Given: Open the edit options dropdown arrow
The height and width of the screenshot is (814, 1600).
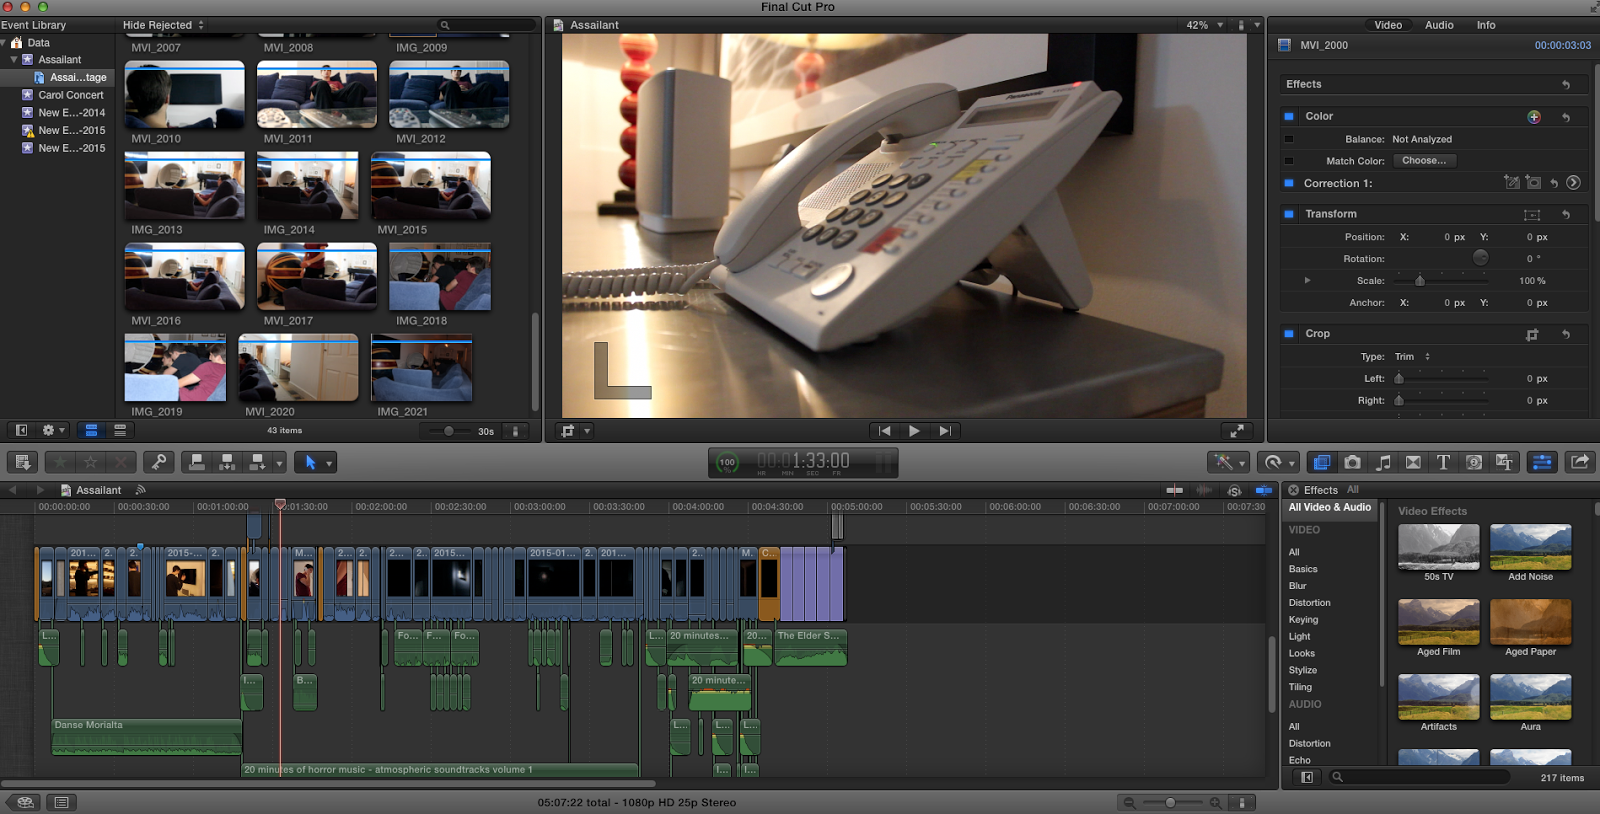Looking at the screenshot, I should pyautogui.click(x=279, y=463).
